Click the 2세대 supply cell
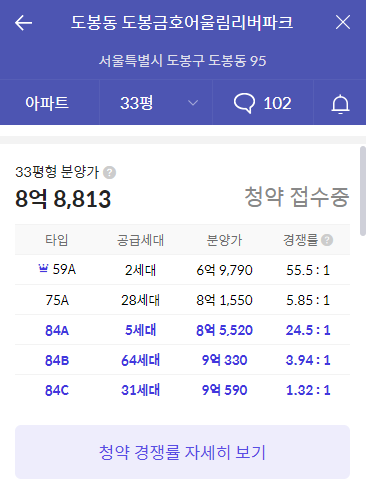 [140, 270]
